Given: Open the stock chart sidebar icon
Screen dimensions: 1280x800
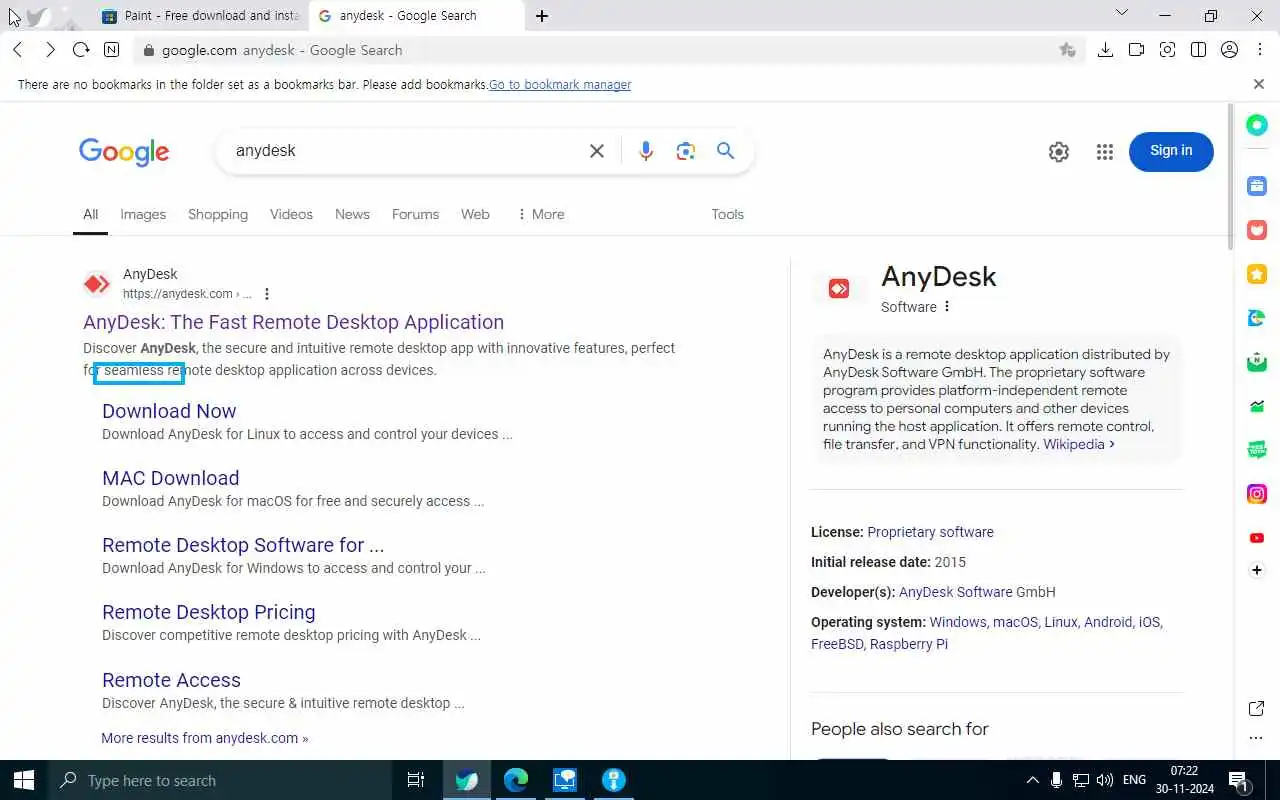Looking at the screenshot, I should tap(1257, 406).
